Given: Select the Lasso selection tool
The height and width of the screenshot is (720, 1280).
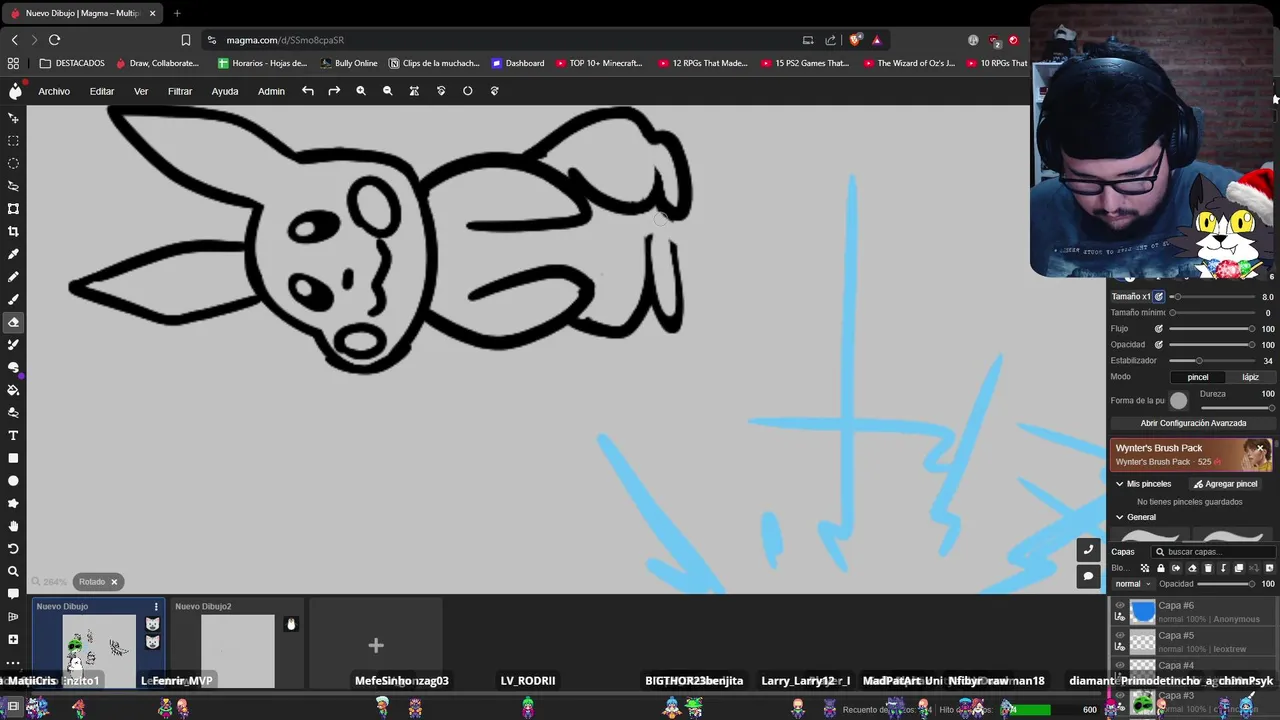Looking at the screenshot, I should tap(13, 186).
